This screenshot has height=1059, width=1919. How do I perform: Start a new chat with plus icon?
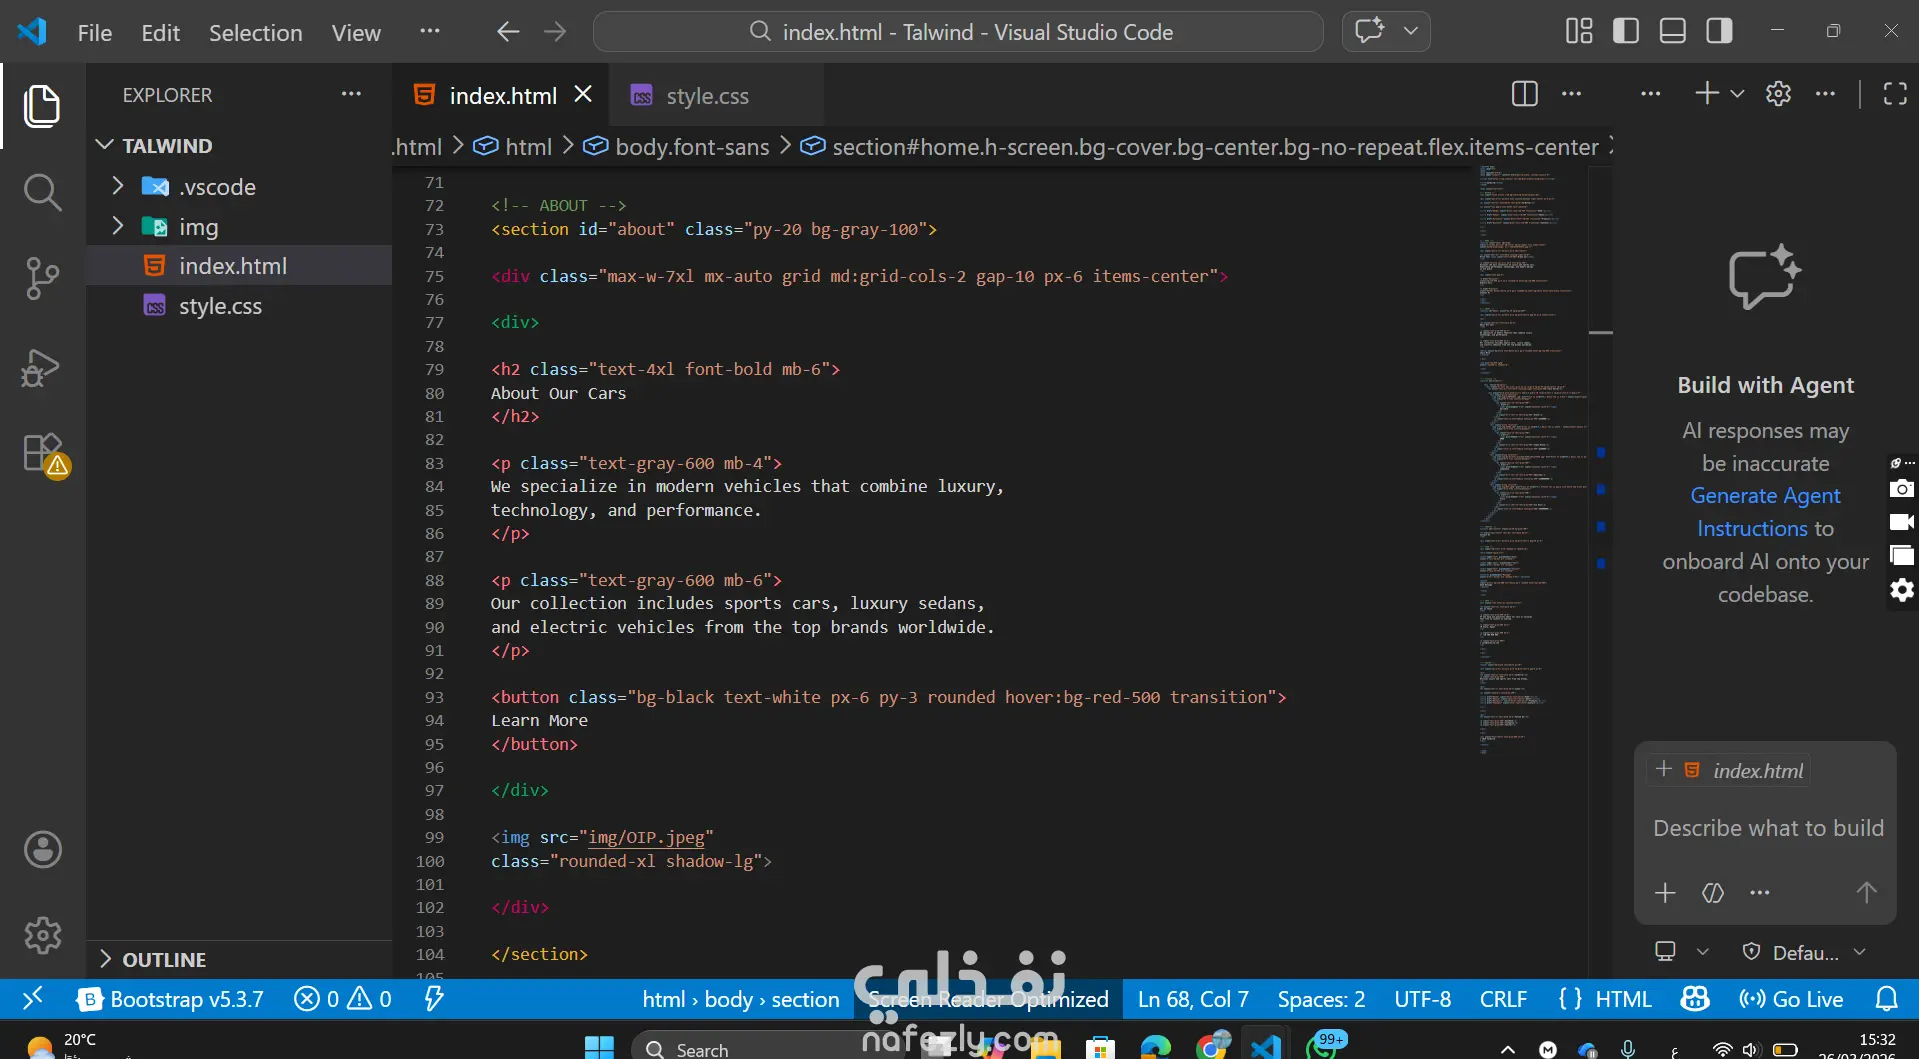(x=1707, y=93)
